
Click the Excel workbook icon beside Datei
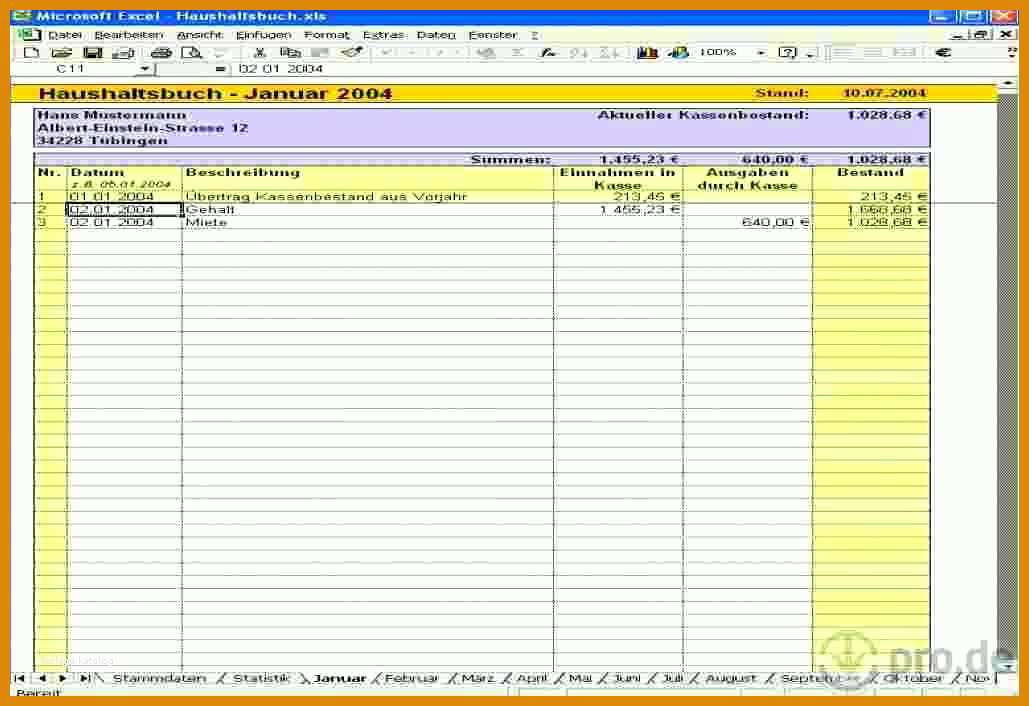28,35
